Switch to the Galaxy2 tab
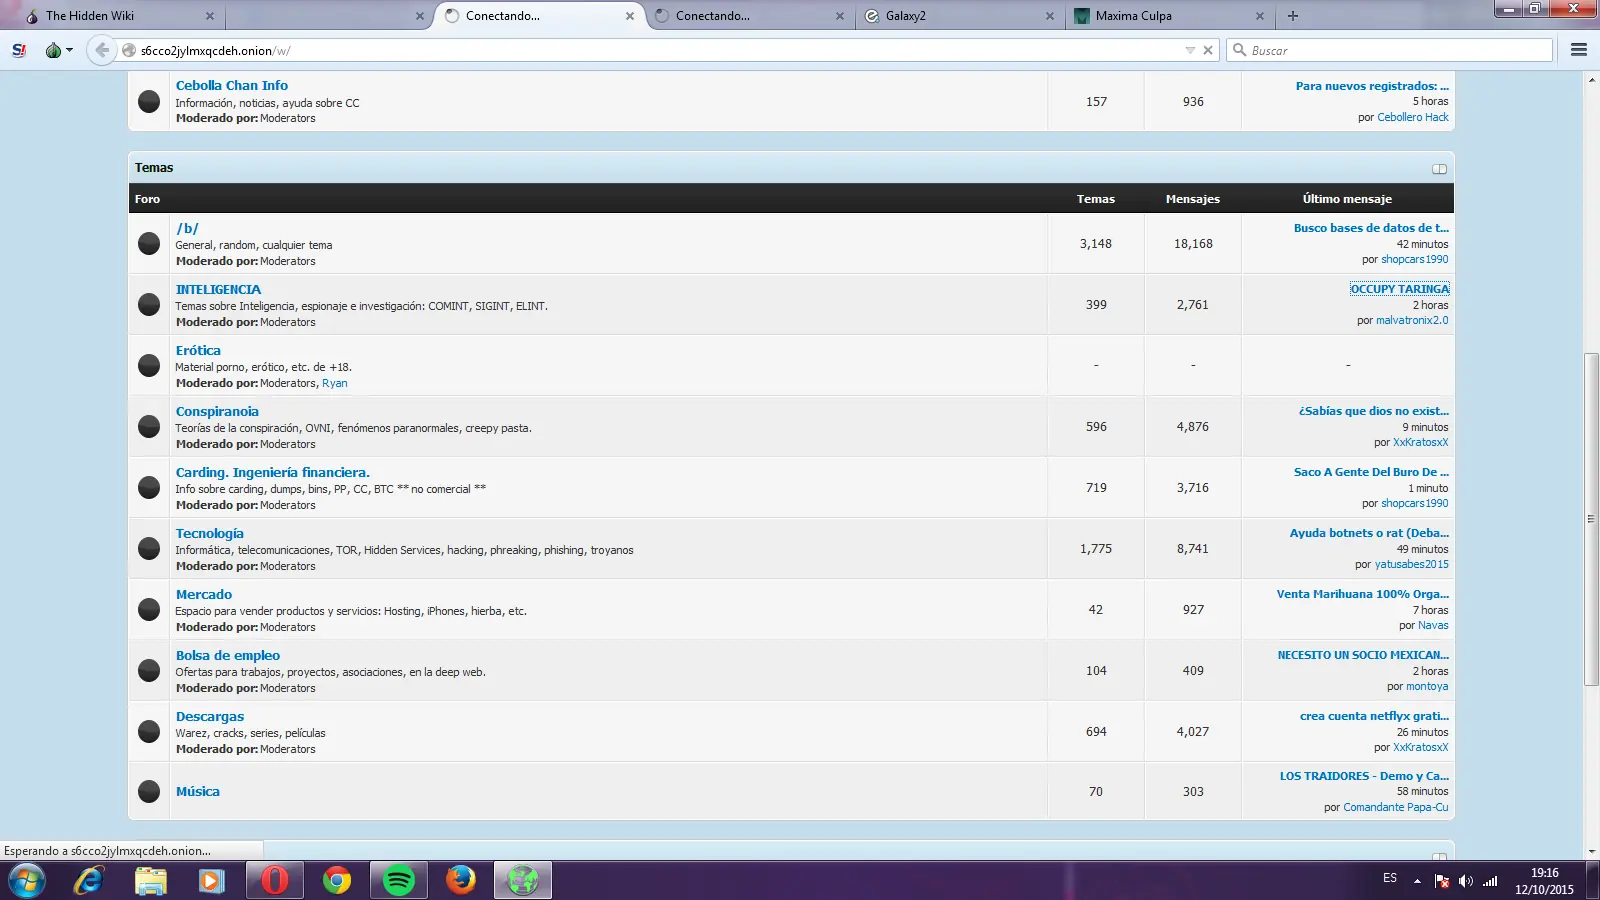The width and height of the screenshot is (1600, 900). [960, 16]
